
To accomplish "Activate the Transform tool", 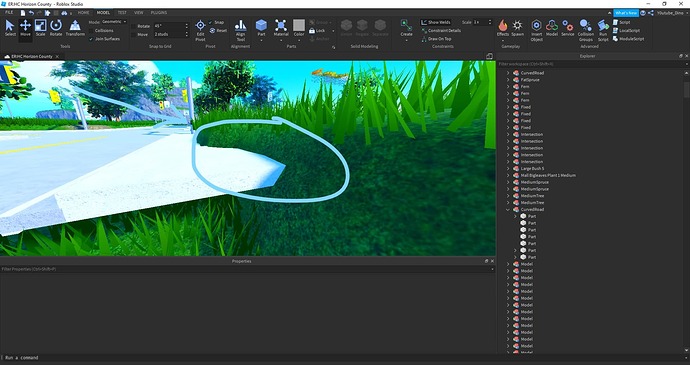I will (75, 28).
